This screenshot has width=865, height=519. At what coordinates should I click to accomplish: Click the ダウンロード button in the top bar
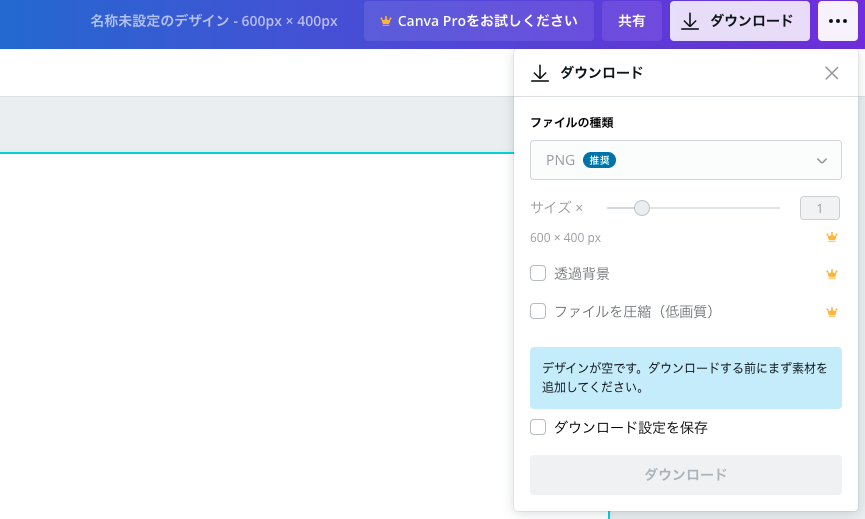pyautogui.click(x=739, y=21)
